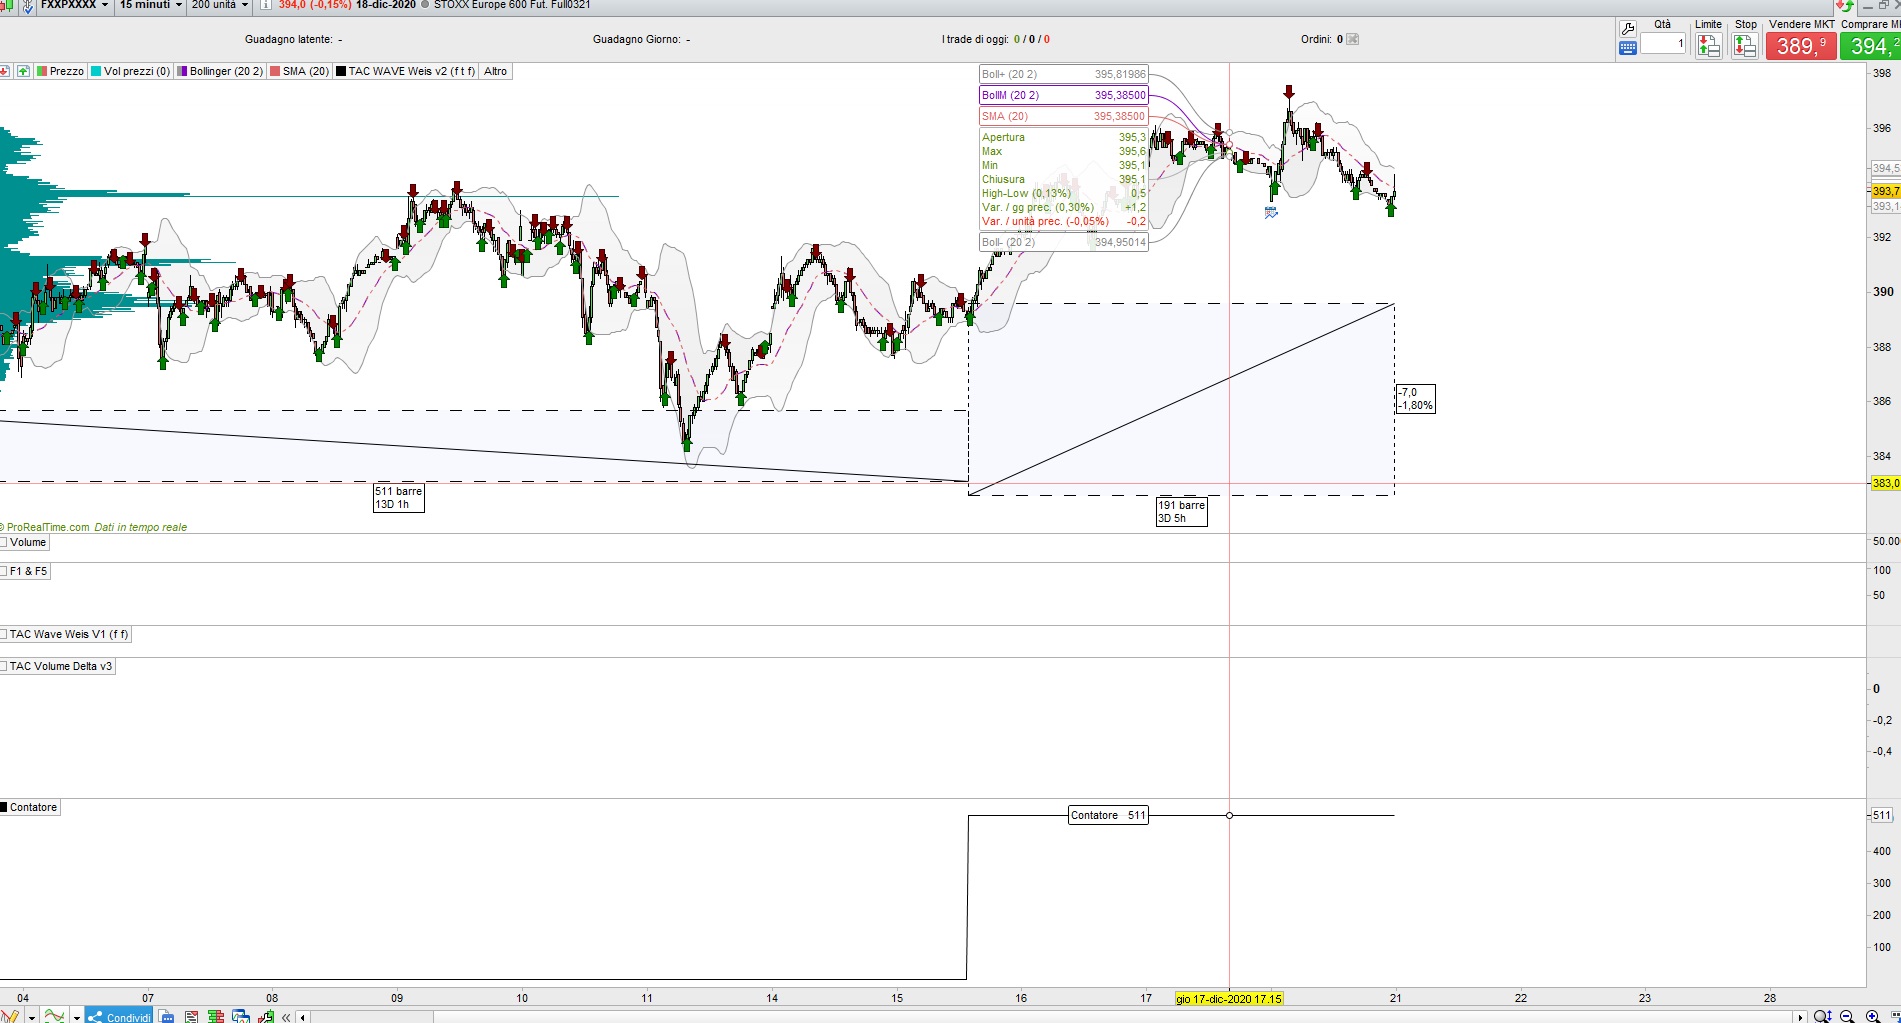The width and height of the screenshot is (1901, 1023).
Task: Click the comment page icon next to Condividi
Action: [167, 1017]
